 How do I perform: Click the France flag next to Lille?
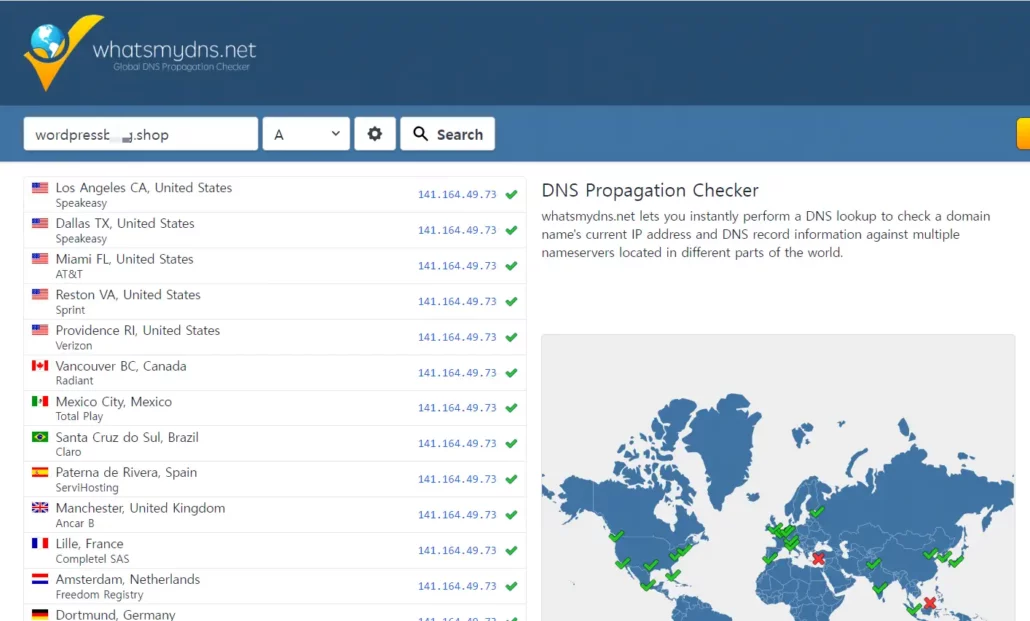point(40,543)
